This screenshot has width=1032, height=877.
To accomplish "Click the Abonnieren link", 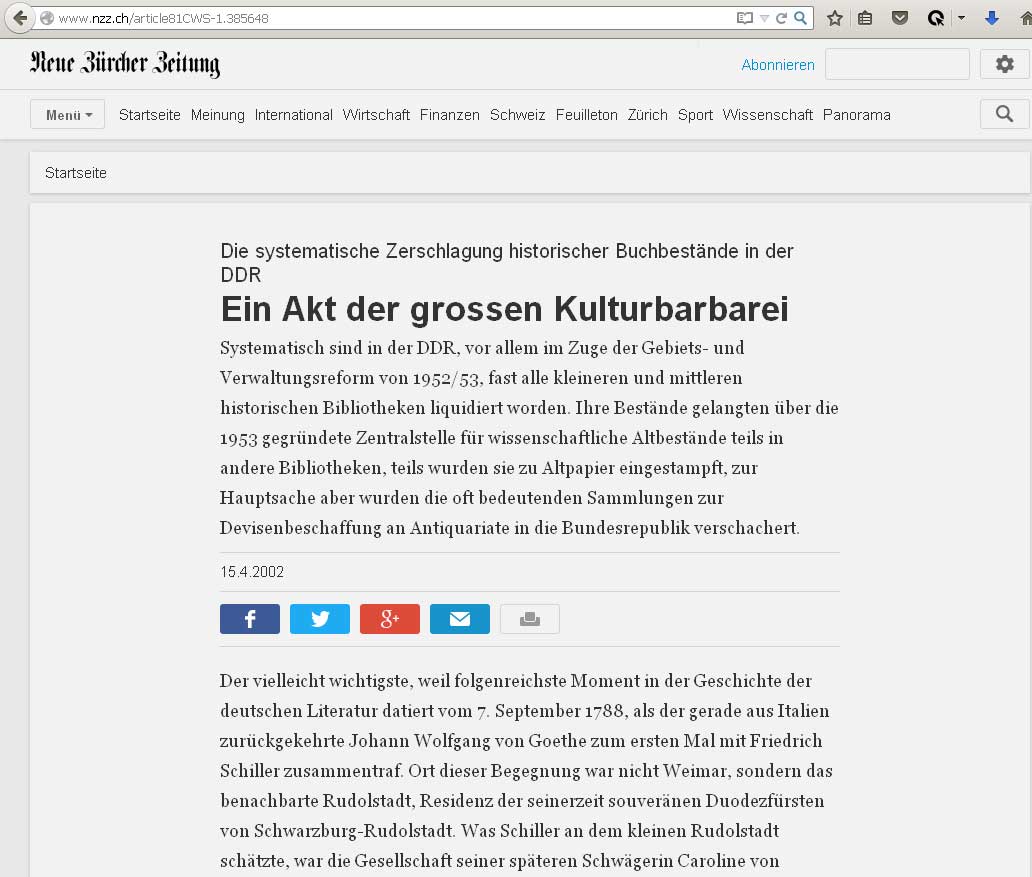I will point(777,65).
